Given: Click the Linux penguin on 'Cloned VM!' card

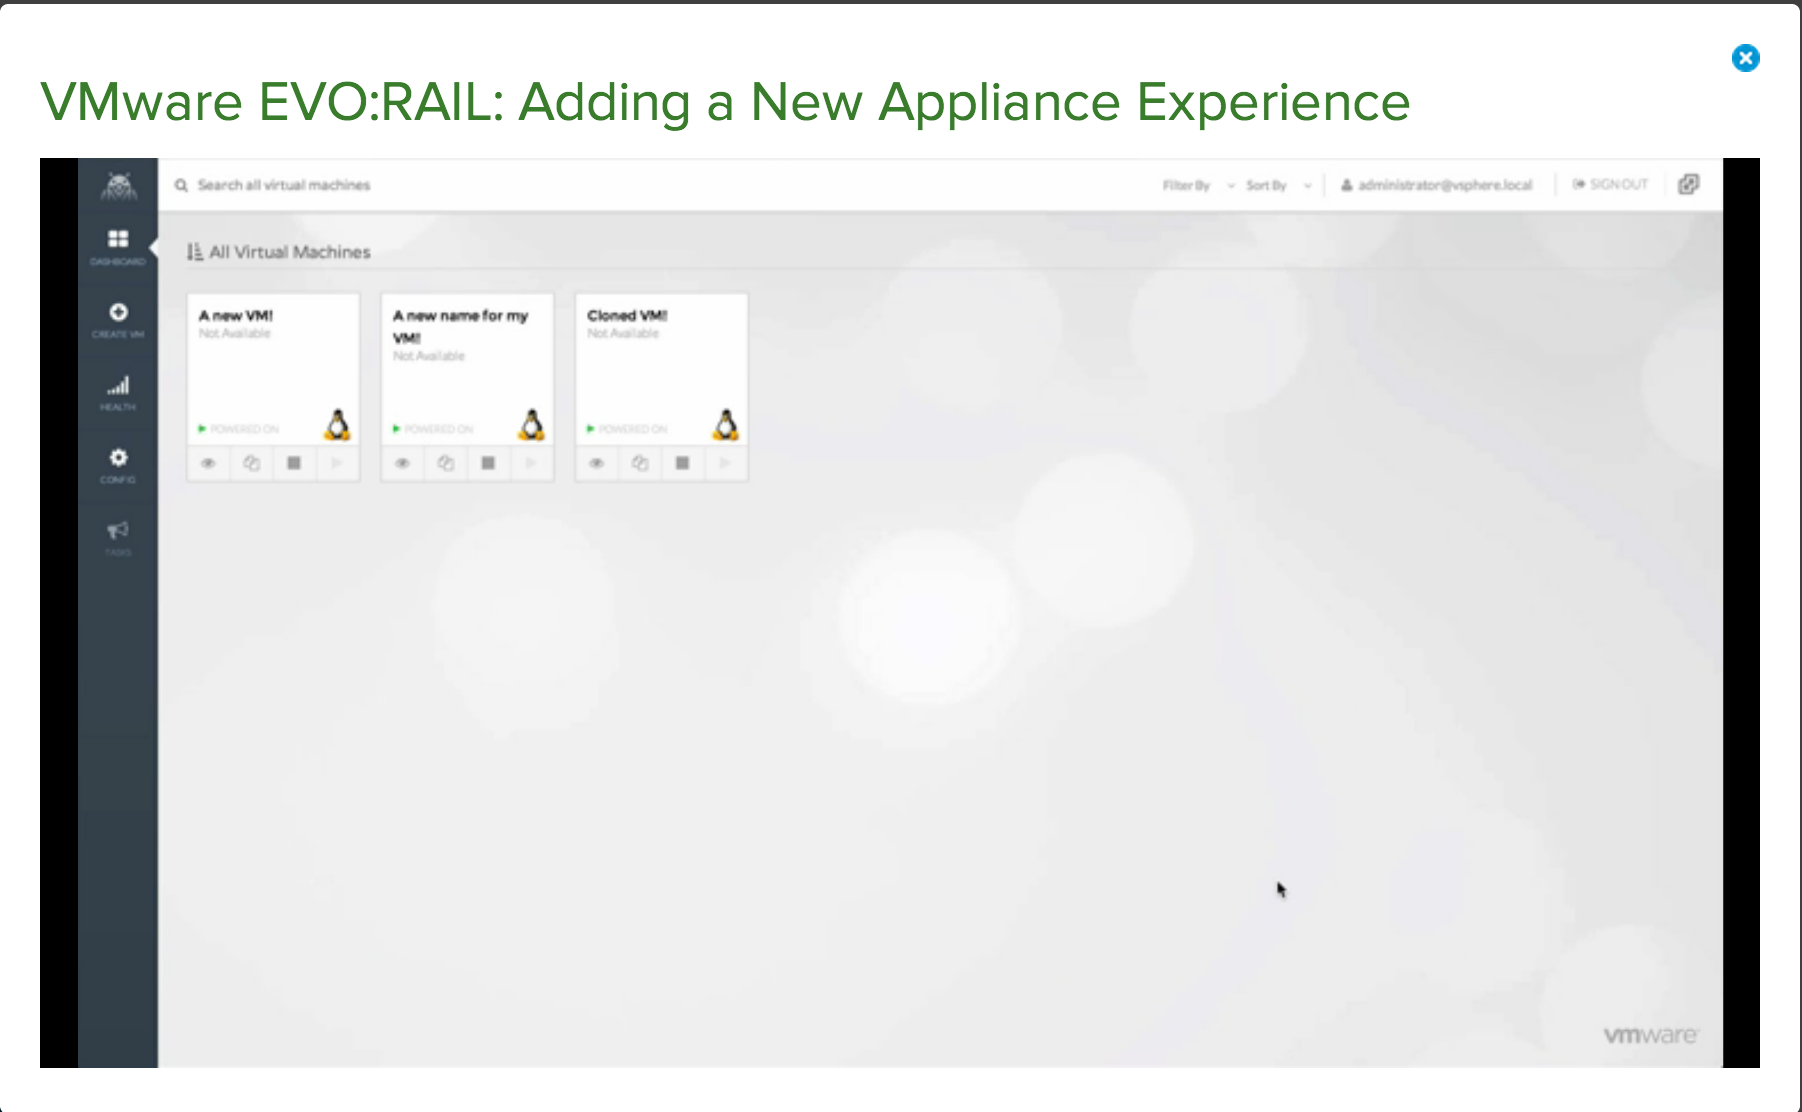Looking at the screenshot, I should 726,425.
